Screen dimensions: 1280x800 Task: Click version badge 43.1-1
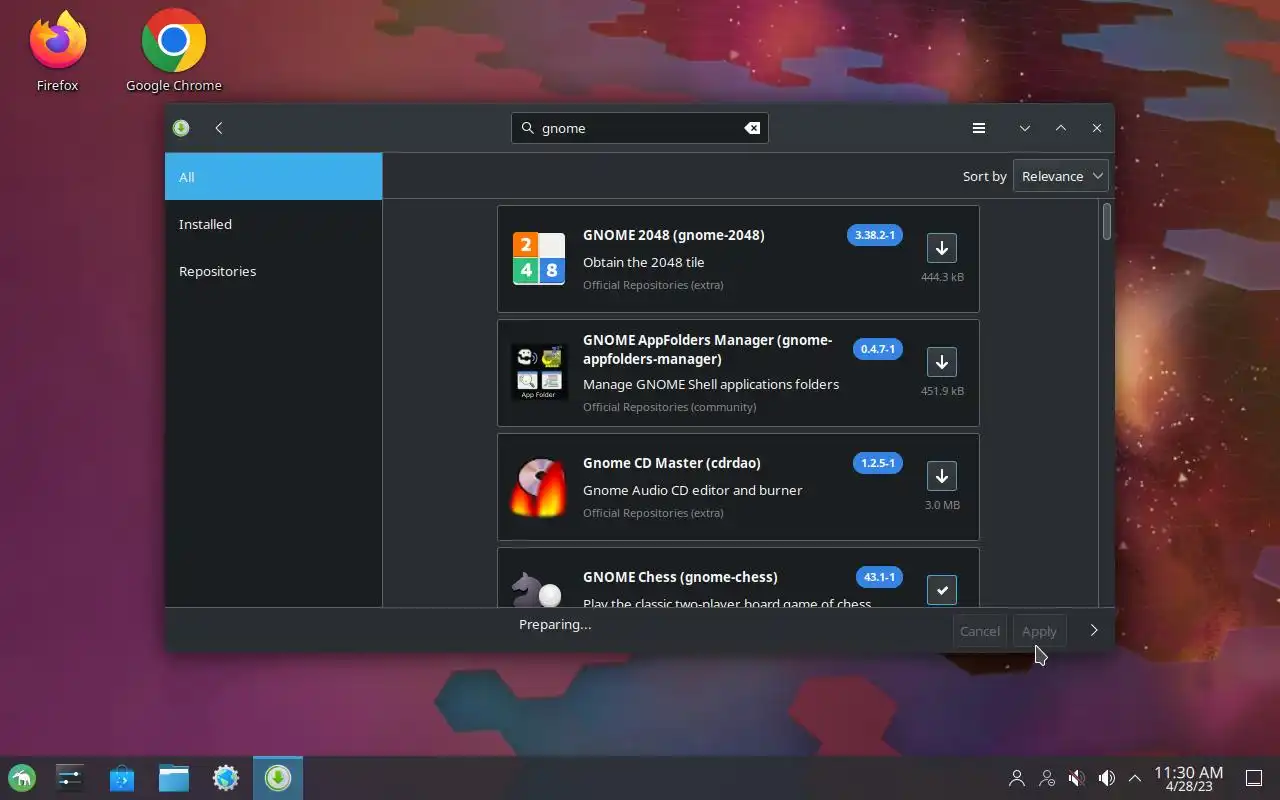[x=879, y=577]
